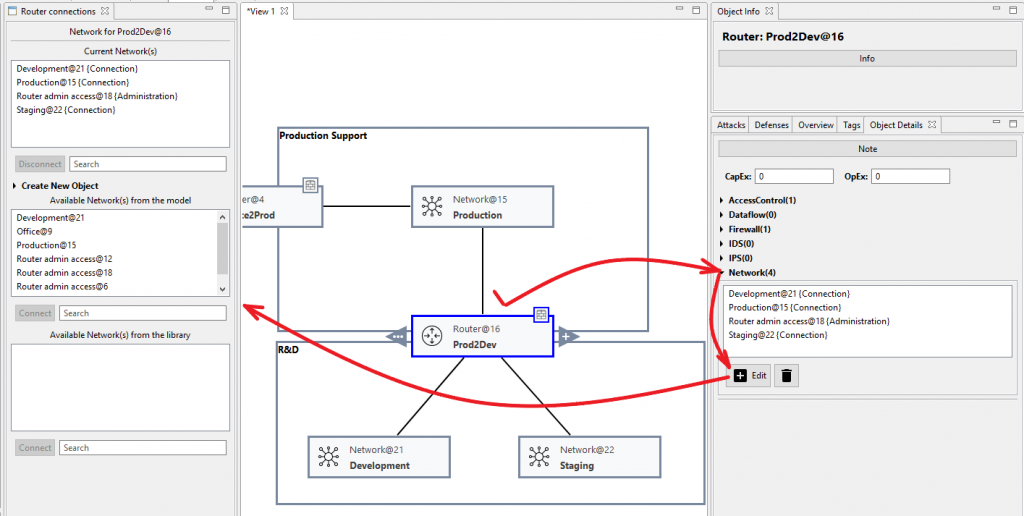Screen dimensions: 1024x516
Task: Click the Edit button under Network list
Action: click(x=748, y=376)
